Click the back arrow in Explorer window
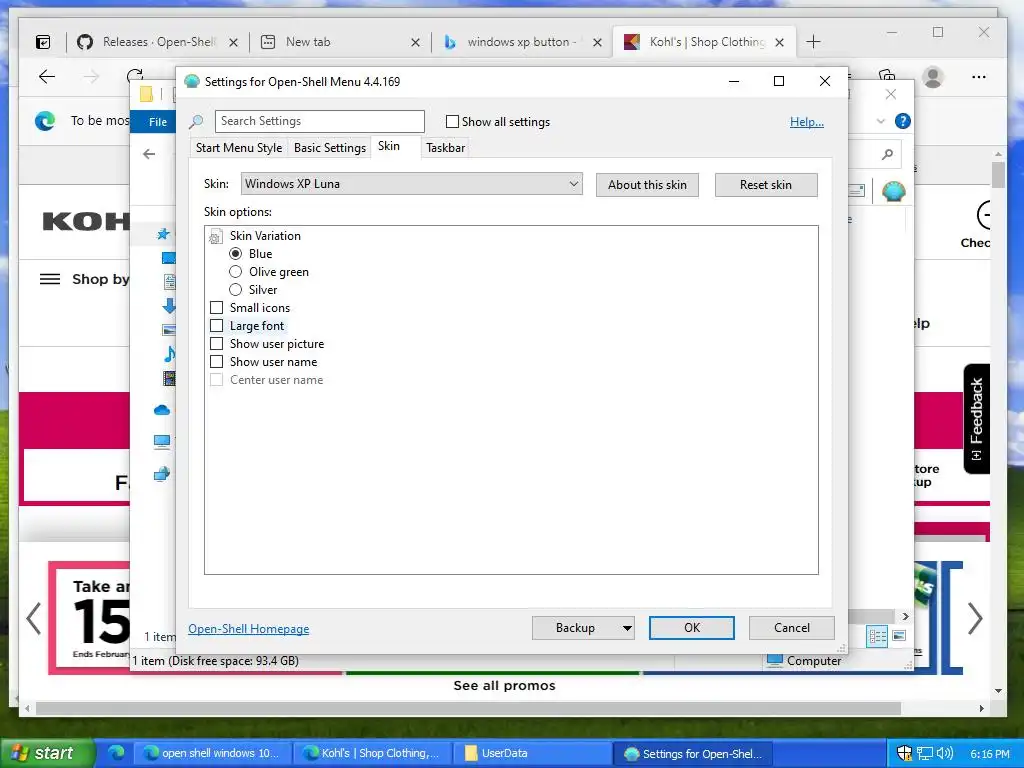 (x=149, y=154)
